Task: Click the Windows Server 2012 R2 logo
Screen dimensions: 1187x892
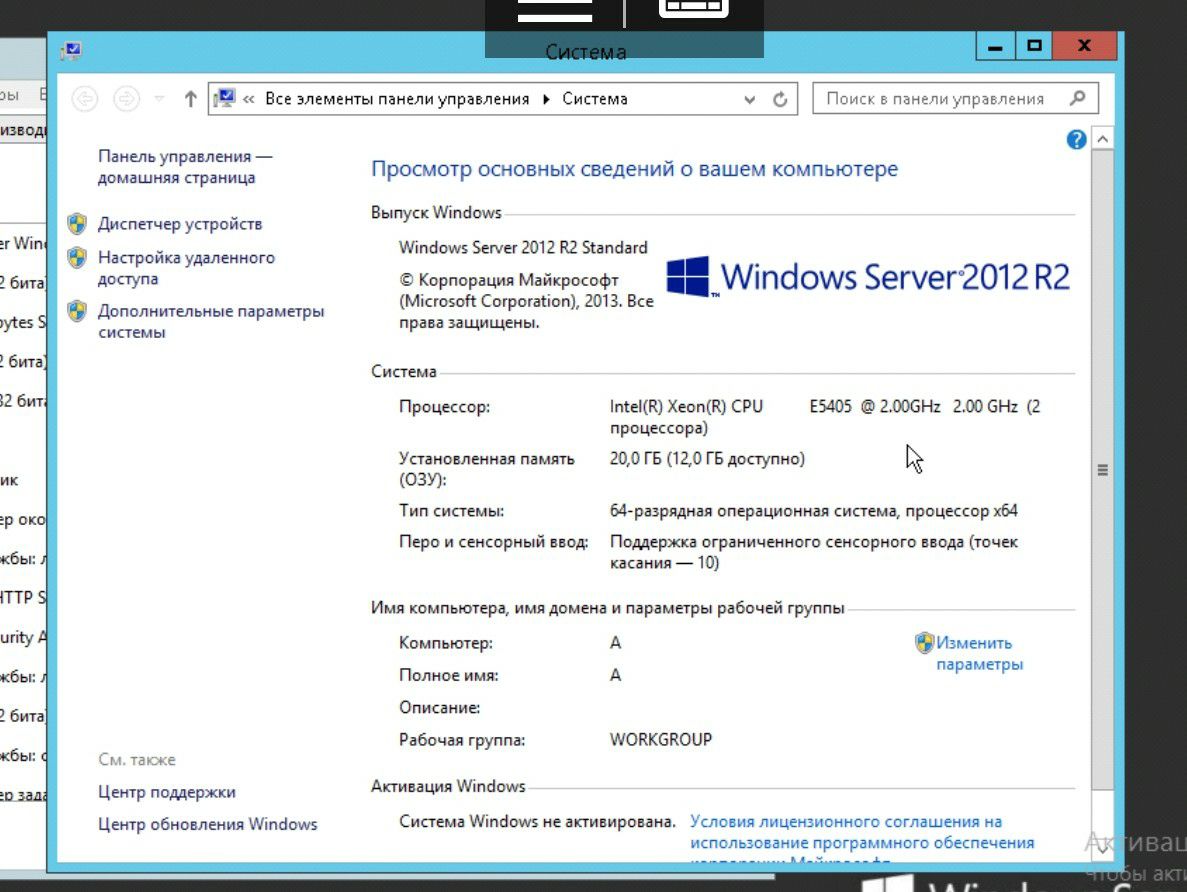Action: pyautogui.click(x=868, y=277)
